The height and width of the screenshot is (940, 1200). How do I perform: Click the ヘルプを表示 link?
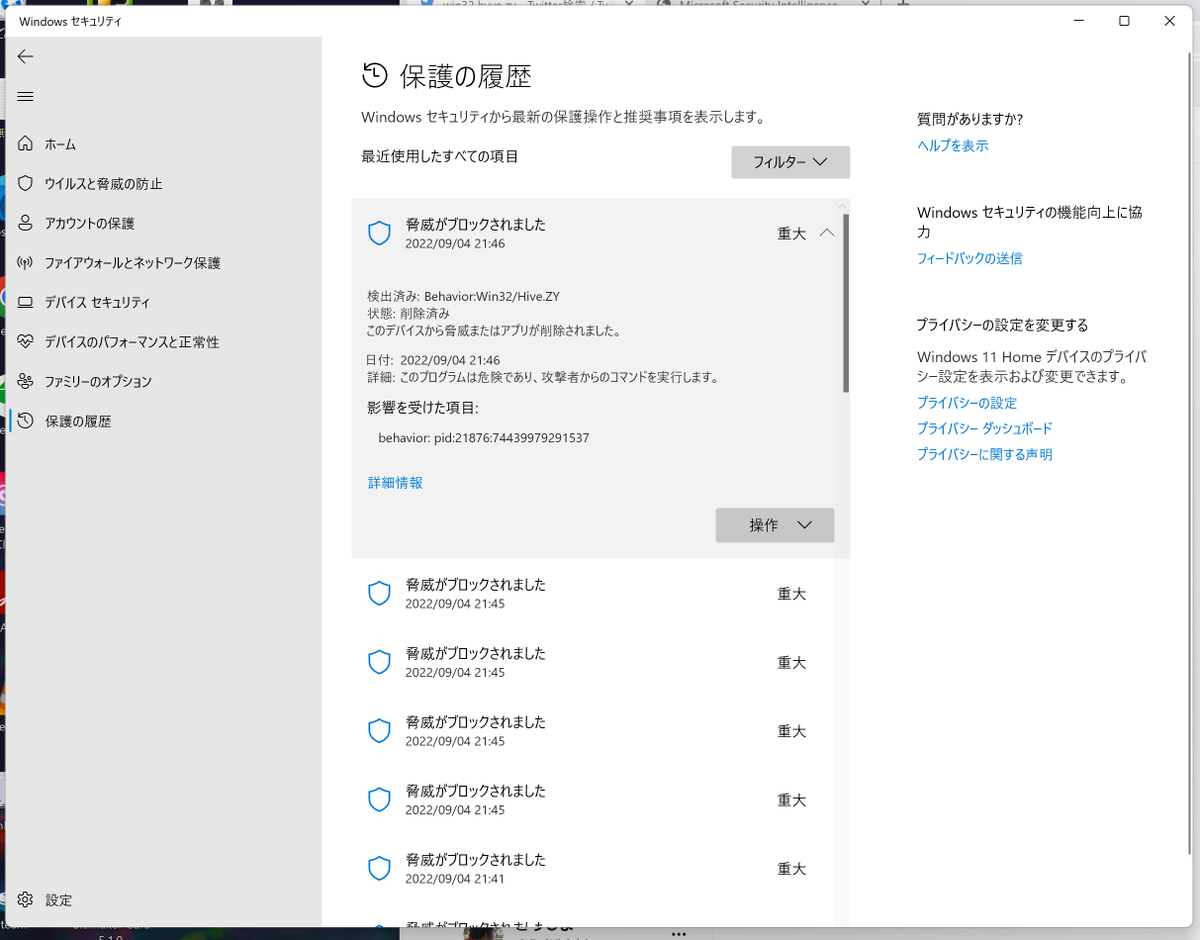[x=952, y=145]
